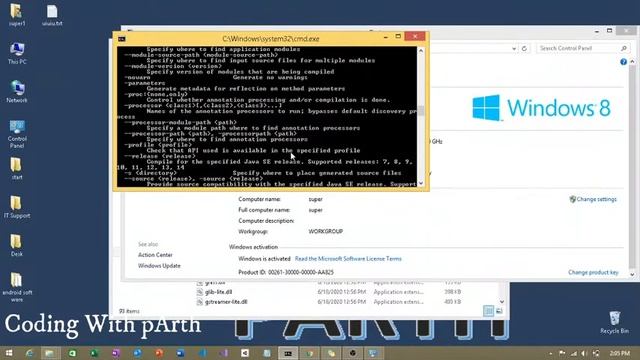Select the android soft ware folder
Image resolution: width=640 pixels, height=360 pixels.
(17, 287)
